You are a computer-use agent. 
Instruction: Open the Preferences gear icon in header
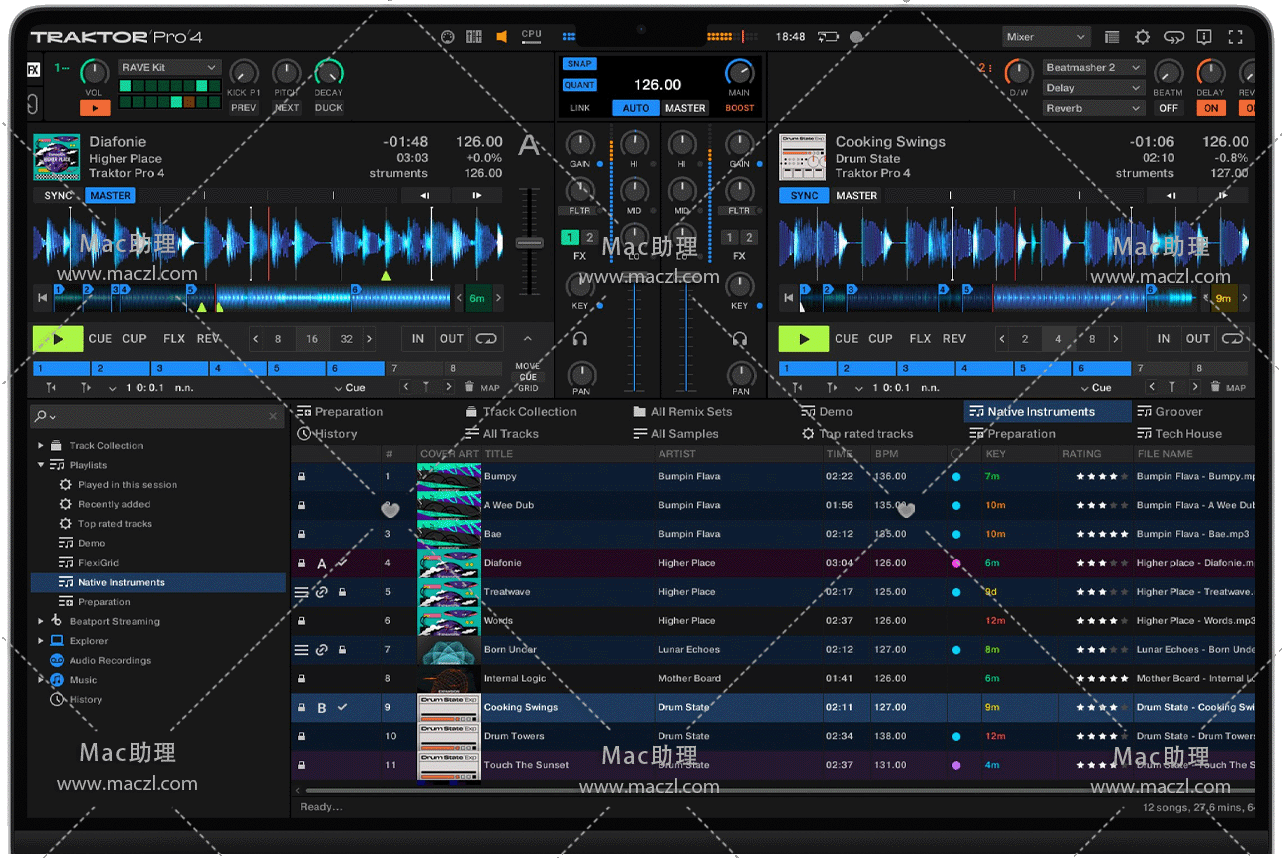click(1142, 37)
